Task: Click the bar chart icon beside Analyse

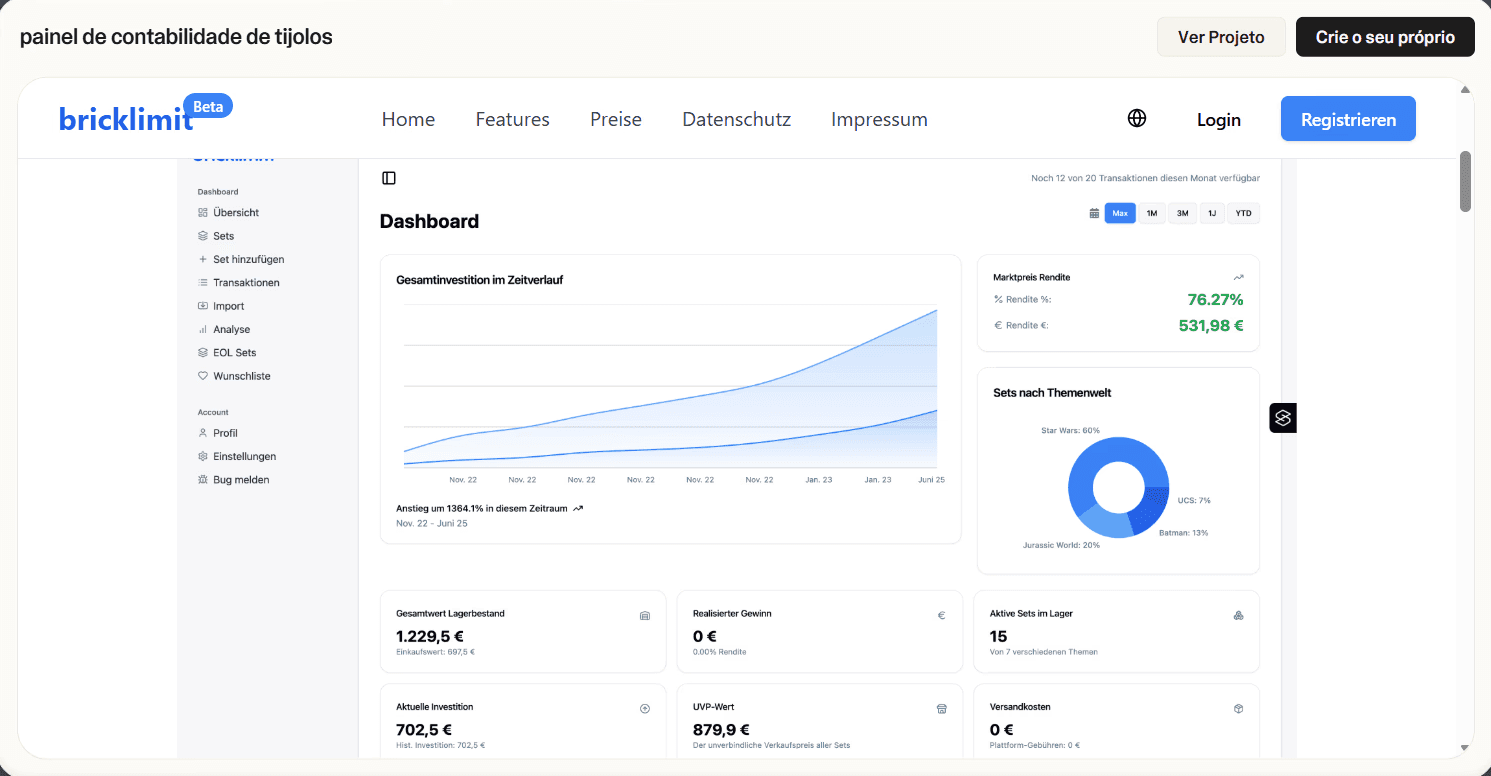Action: click(203, 329)
